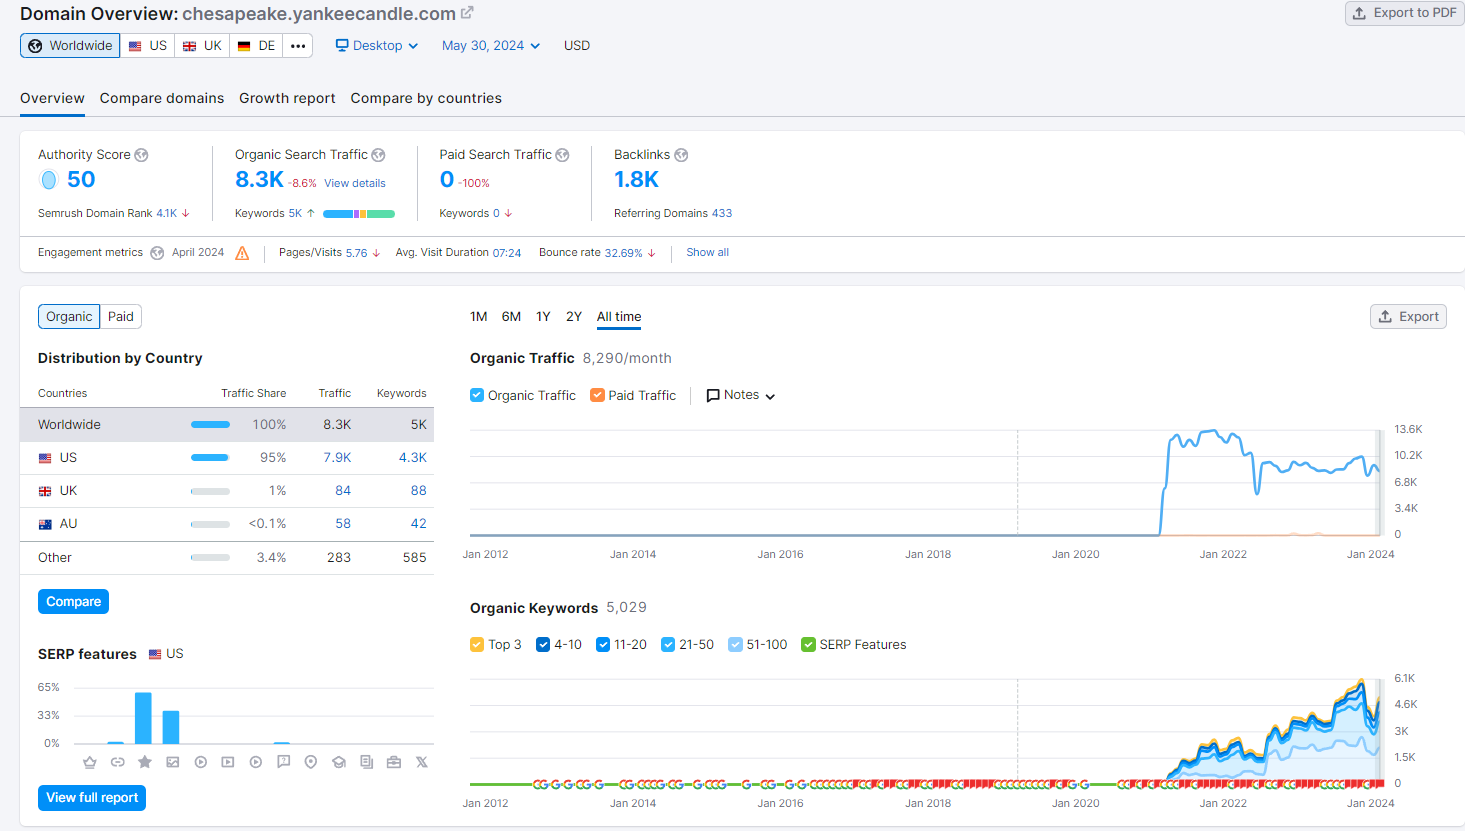The height and width of the screenshot is (831, 1465).
Task: Select the star Reviews SERP icon
Action: tap(145, 762)
